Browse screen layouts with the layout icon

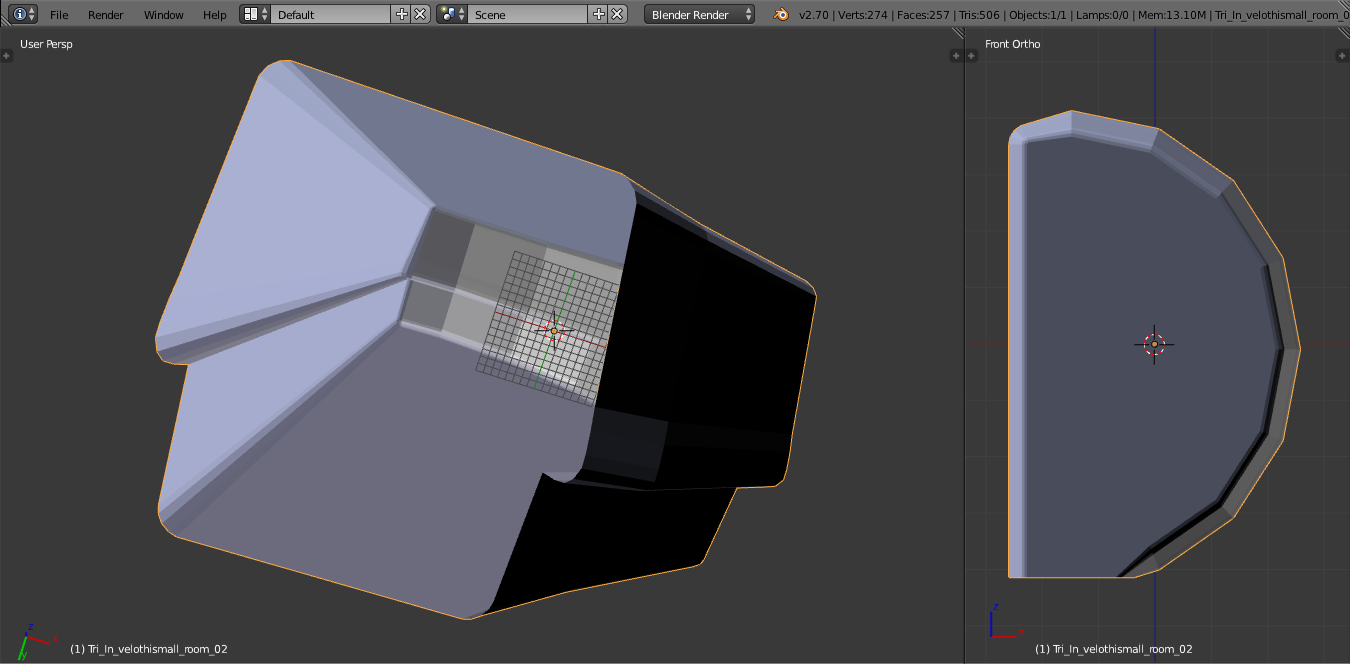255,14
